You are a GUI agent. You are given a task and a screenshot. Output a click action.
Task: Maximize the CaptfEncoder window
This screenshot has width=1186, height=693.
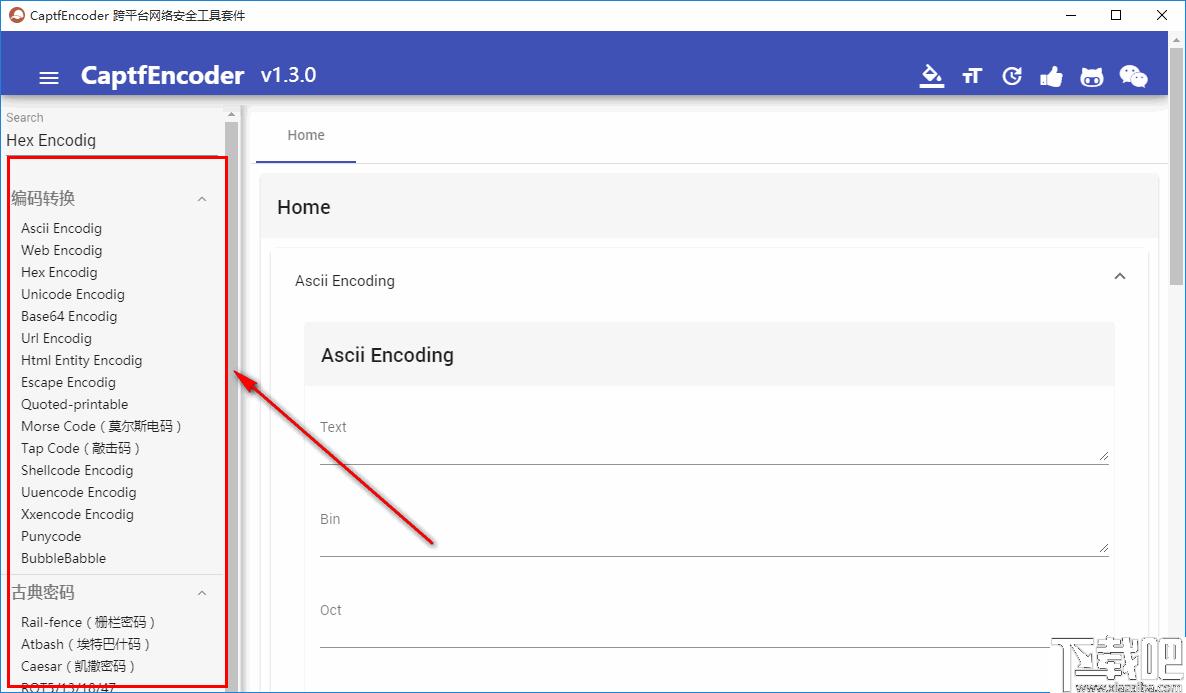(x=1116, y=15)
